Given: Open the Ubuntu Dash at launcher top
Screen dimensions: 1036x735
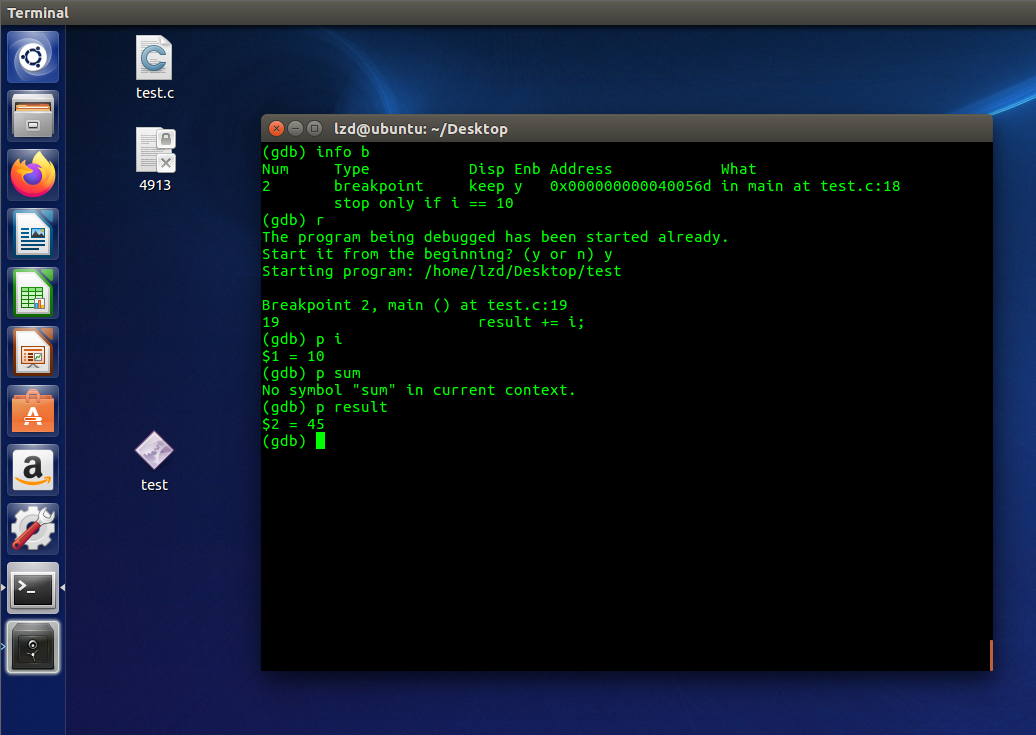Looking at the screenshot, I should pyautogui.click(x=32, y=57).
